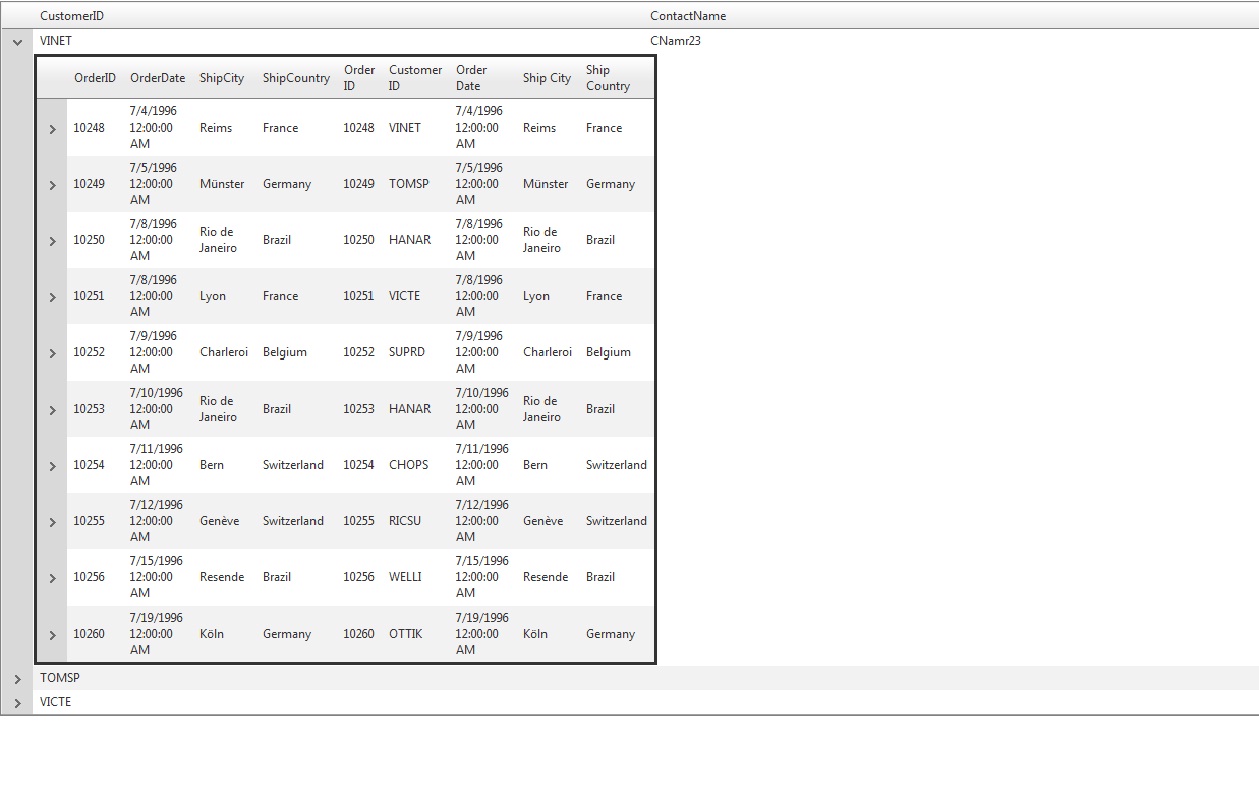Screen dimensions: 1259x812
Task: Click the "OrderID" nested column header
Action: (x=95, y=78)
